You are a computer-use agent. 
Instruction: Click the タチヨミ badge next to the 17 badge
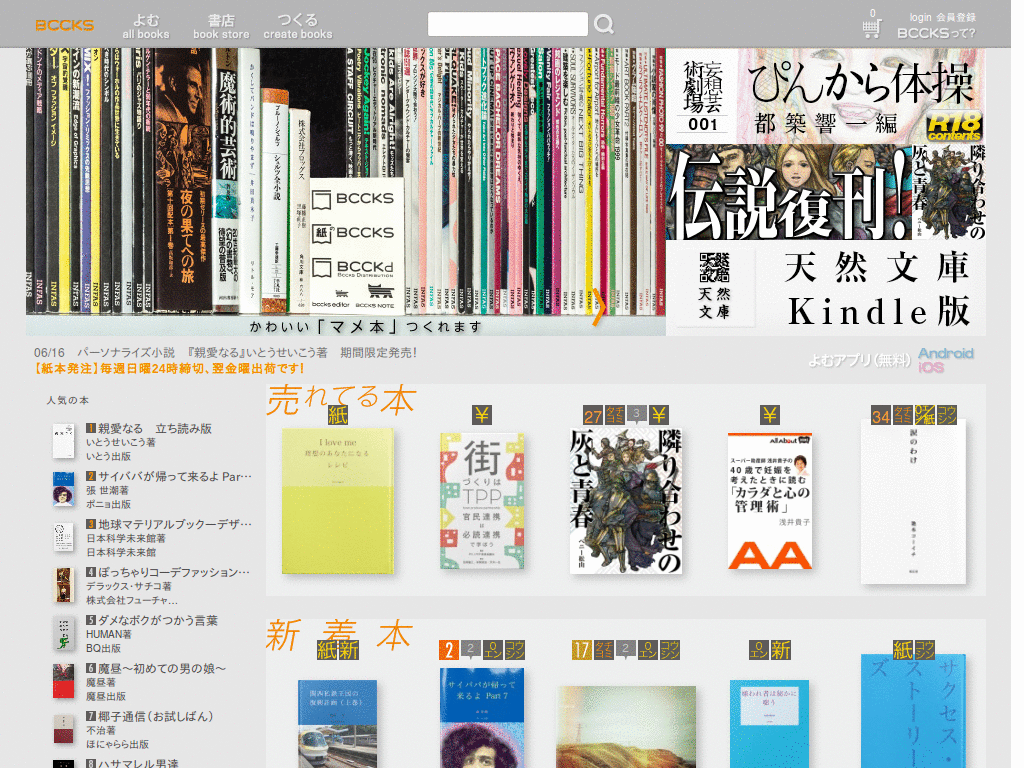coord(603,650)
